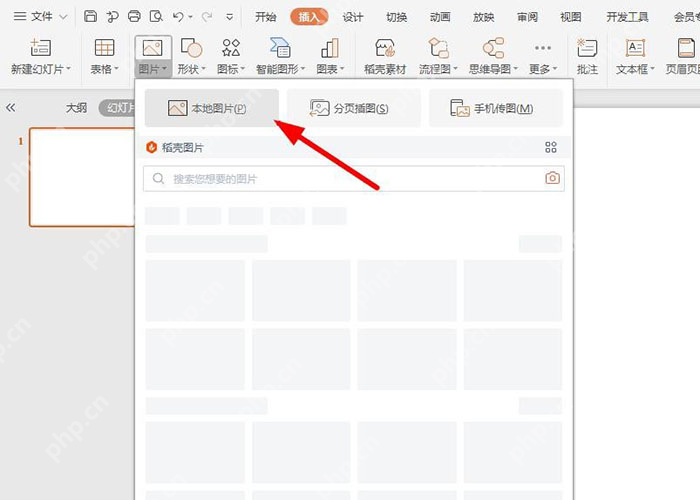Open the 设计 tab
Image resolution: width=700 pixels, height=500 pixels.
point(353,17)
